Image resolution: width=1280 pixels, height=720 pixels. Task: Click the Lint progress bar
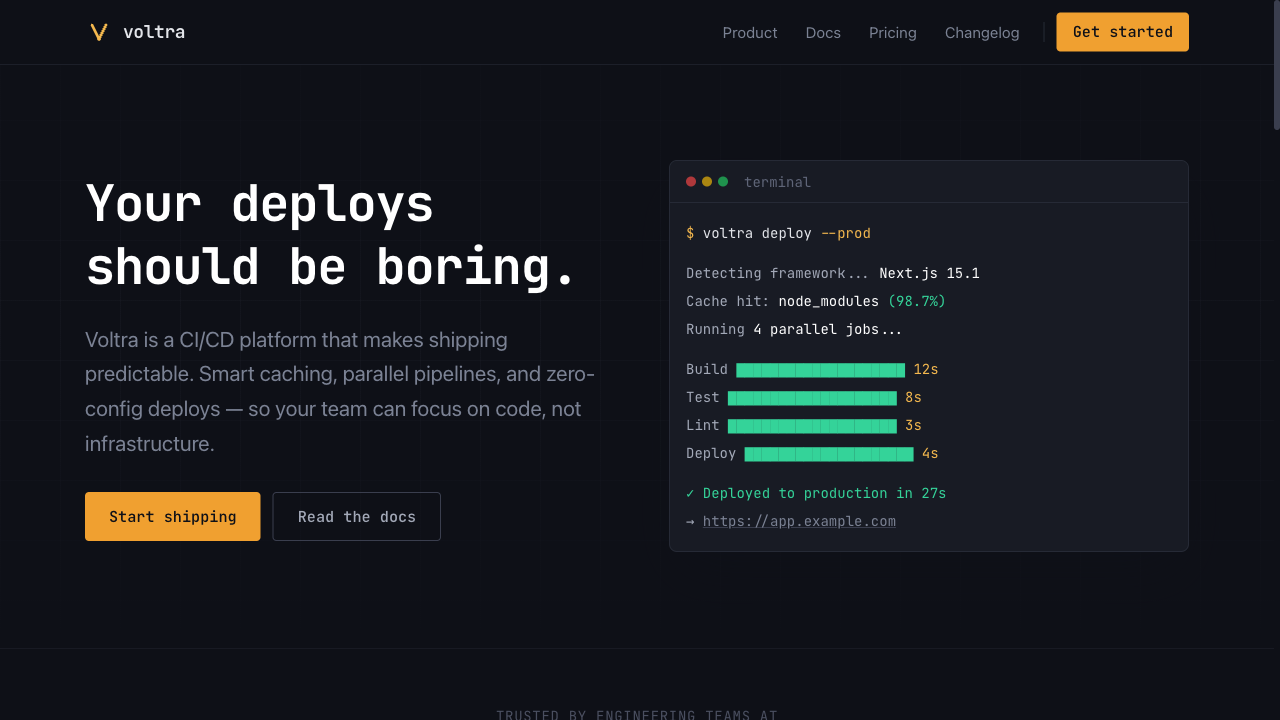click(x=812, y=425)
